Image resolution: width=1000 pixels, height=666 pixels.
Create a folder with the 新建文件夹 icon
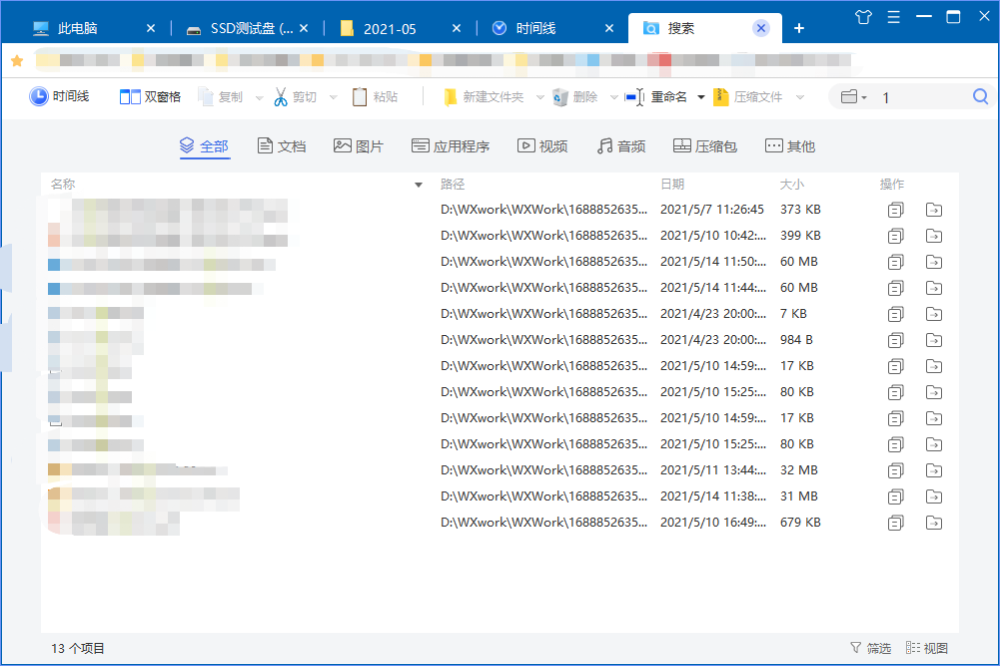click(451, 96)
